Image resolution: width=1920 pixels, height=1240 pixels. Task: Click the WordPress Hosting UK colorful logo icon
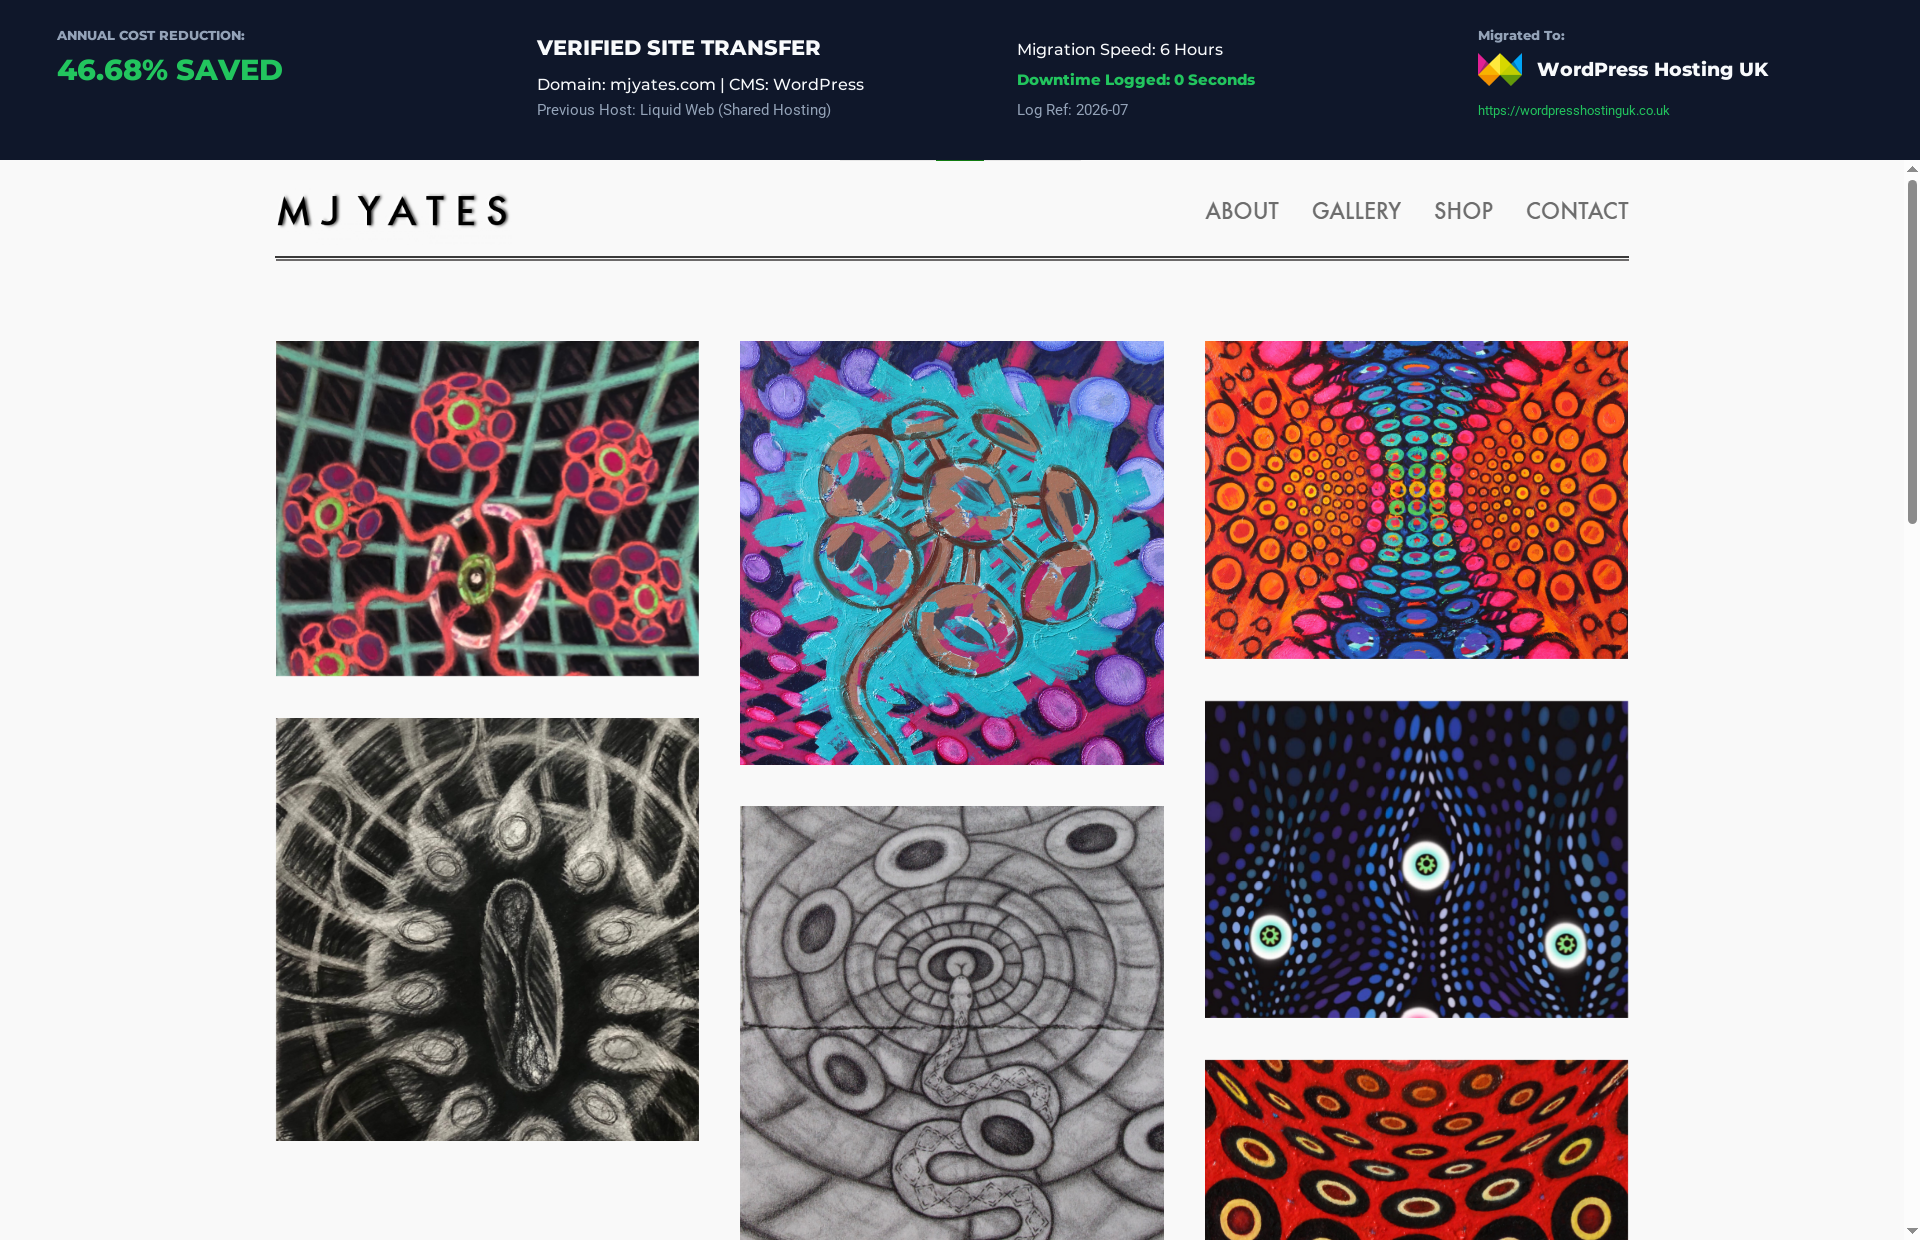click(x=1499, y=69)
